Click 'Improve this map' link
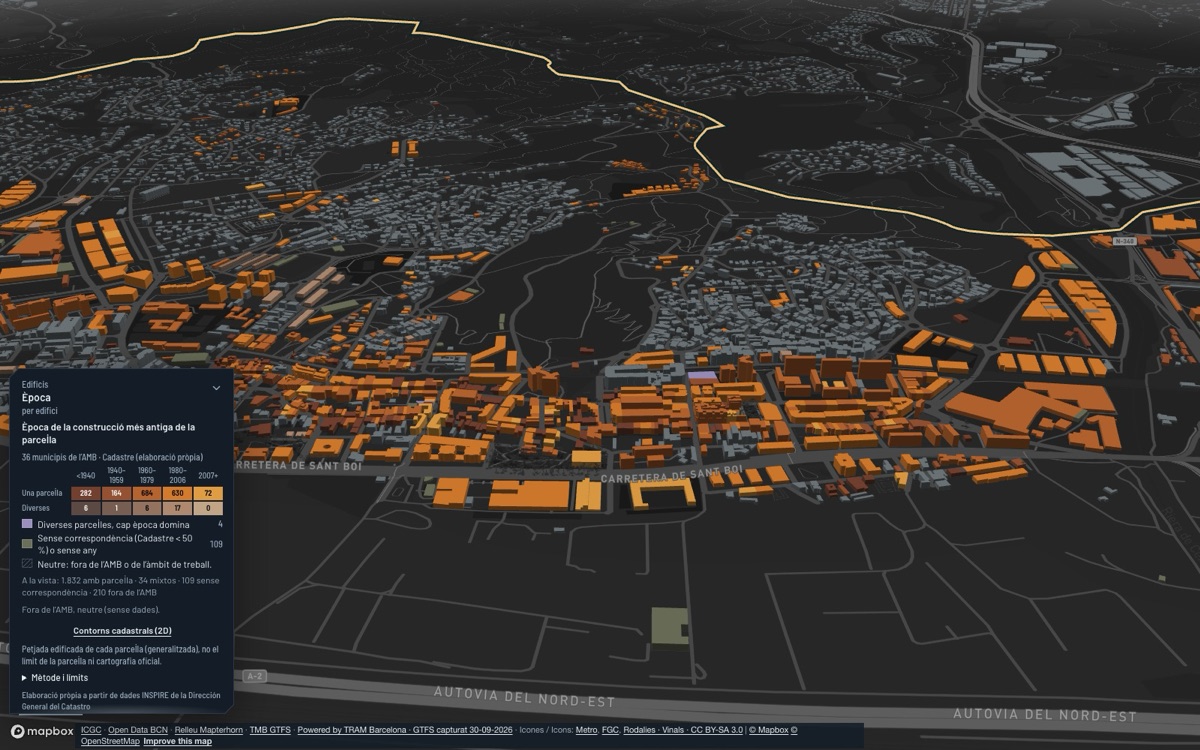1200x750 pixels. point(178,741)
